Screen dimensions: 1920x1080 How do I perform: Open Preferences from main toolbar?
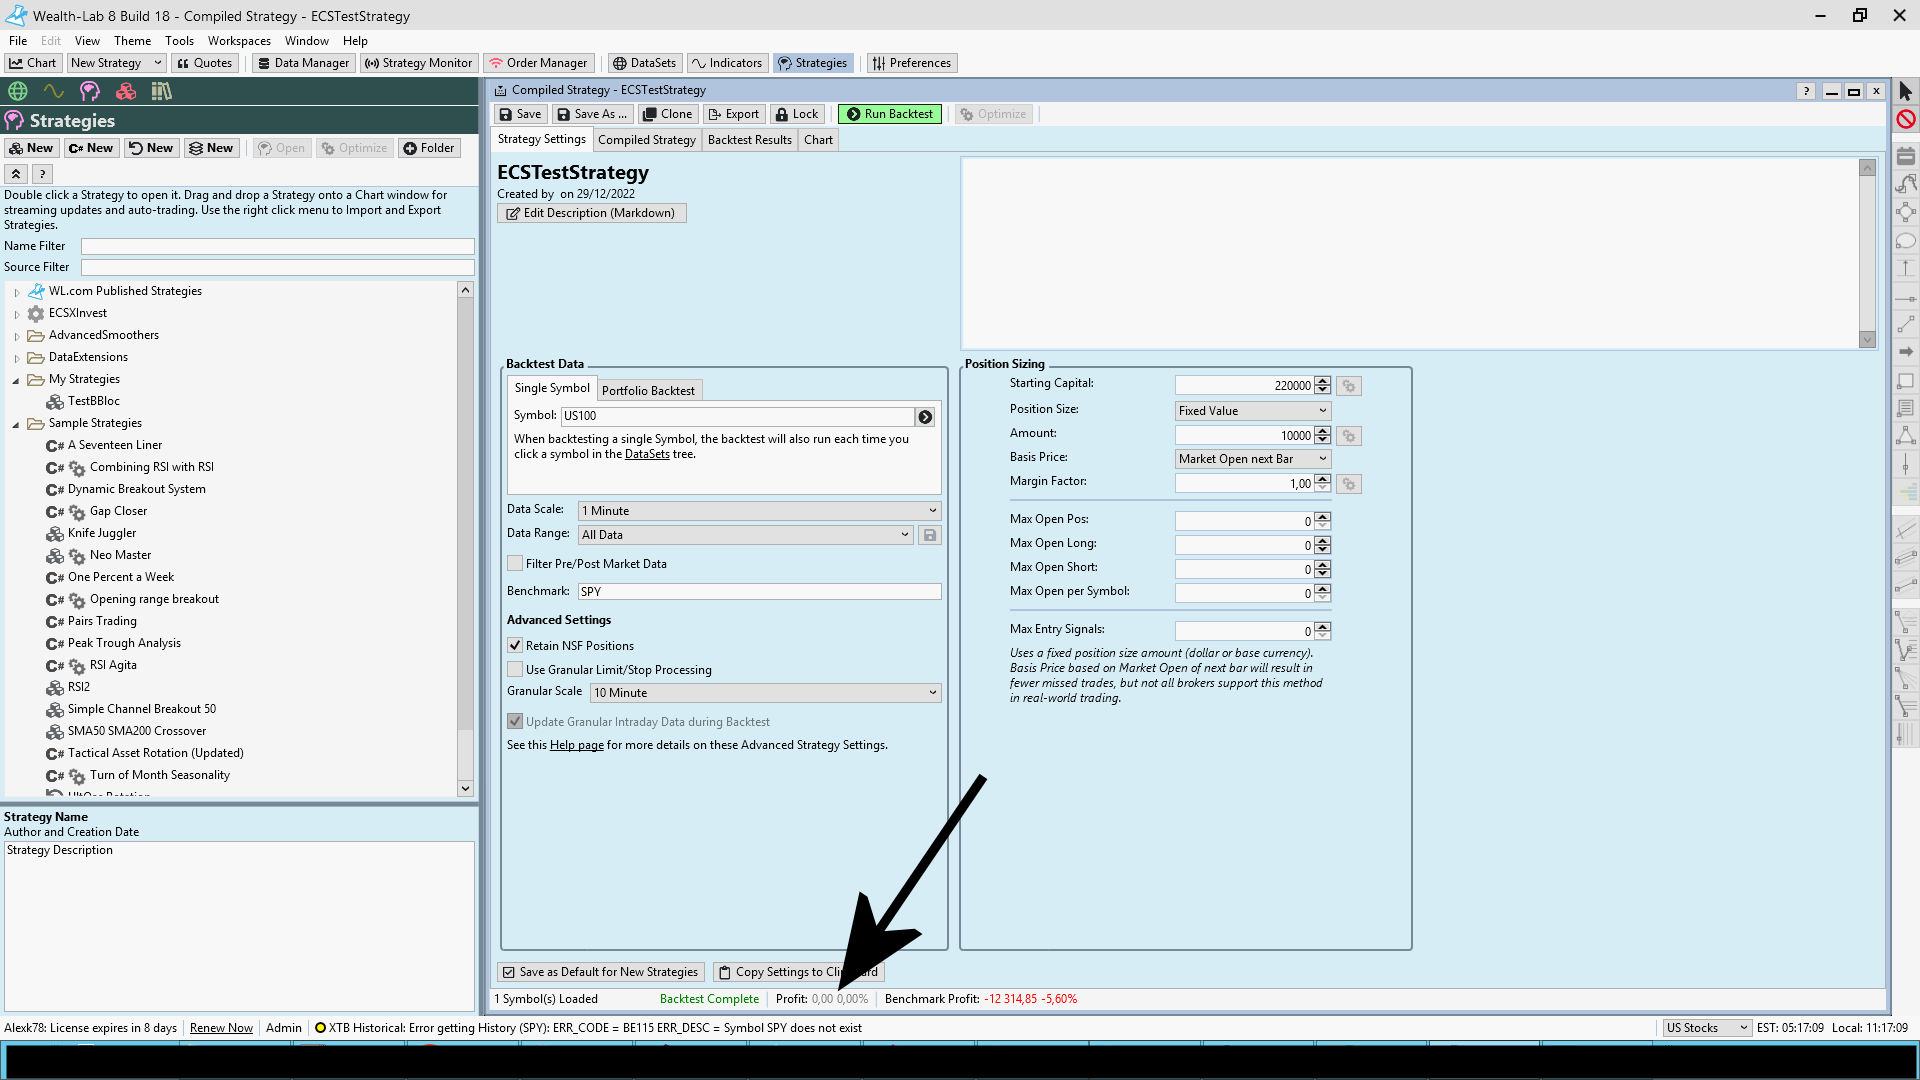click(x=912, y=63)
